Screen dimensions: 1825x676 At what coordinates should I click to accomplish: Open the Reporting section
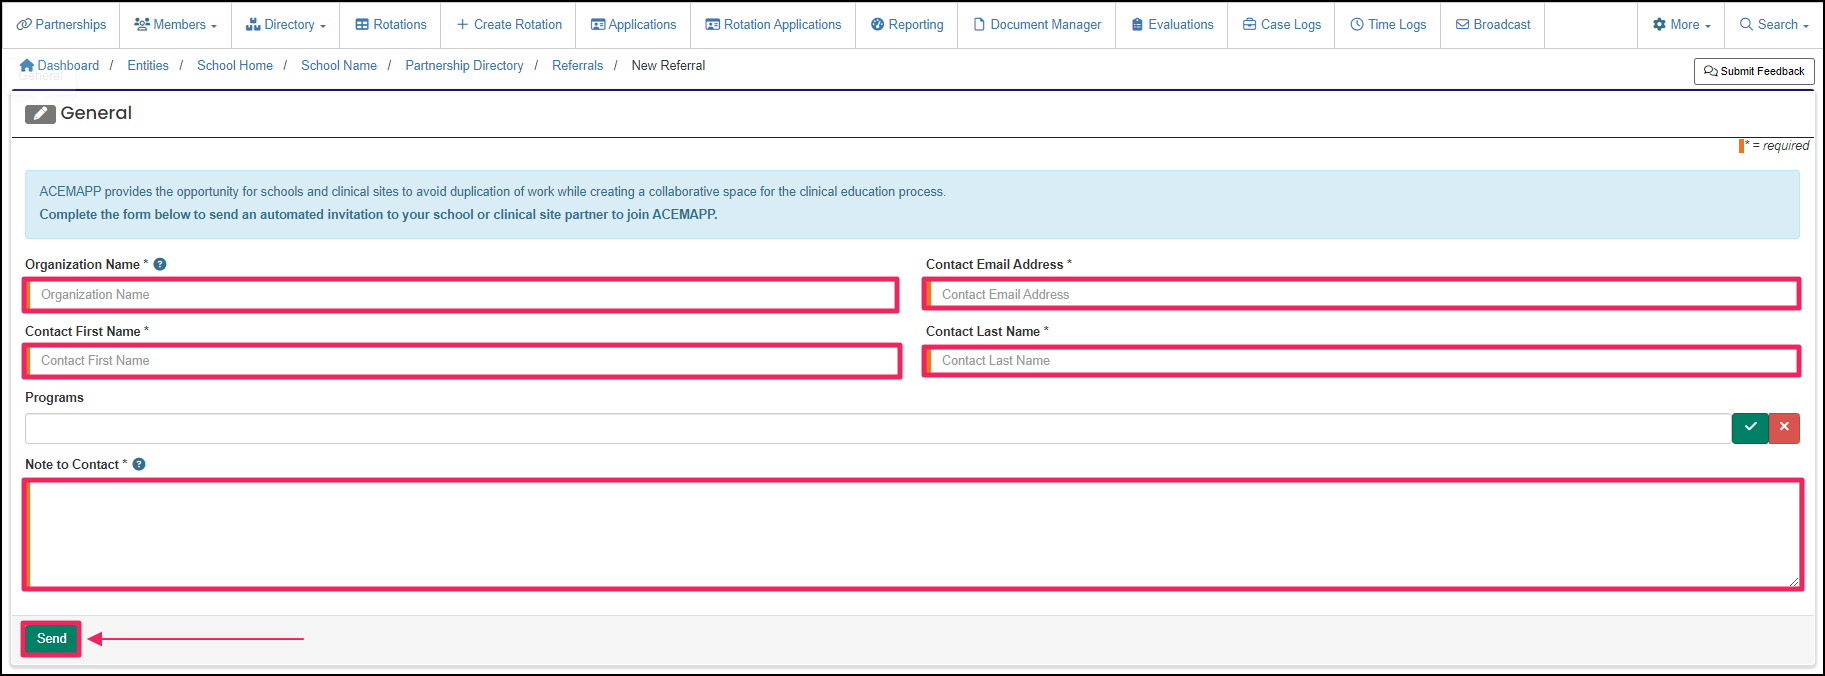tap(907, 24)
